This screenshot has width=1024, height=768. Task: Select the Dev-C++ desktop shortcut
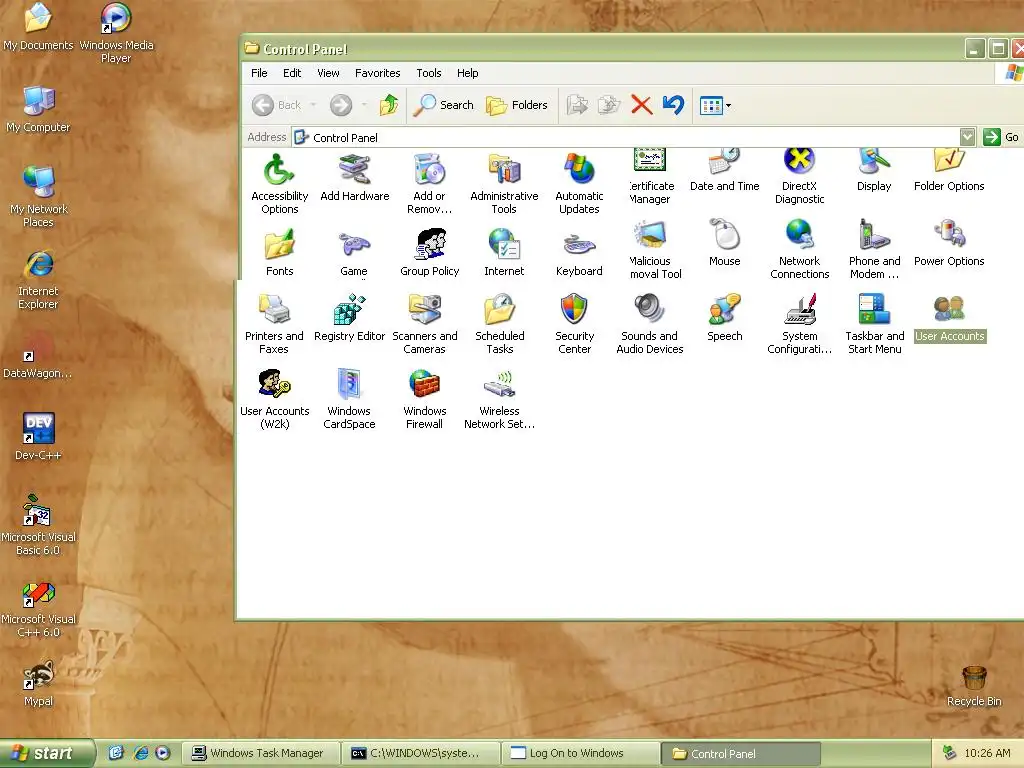tap(38, 436)
